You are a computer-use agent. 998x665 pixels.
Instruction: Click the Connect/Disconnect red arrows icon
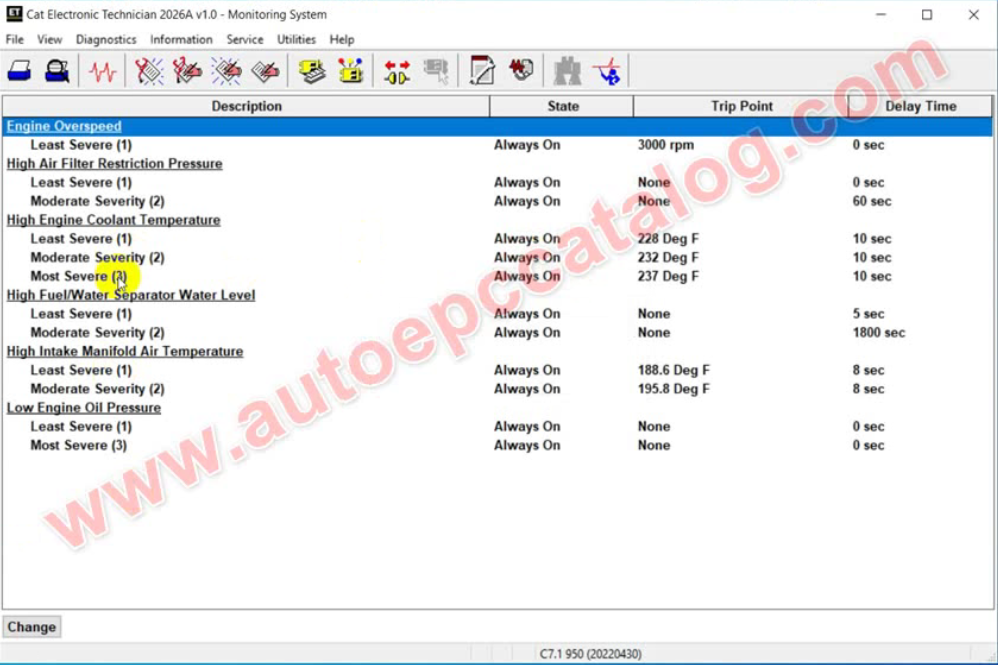[x=397, y=71]
